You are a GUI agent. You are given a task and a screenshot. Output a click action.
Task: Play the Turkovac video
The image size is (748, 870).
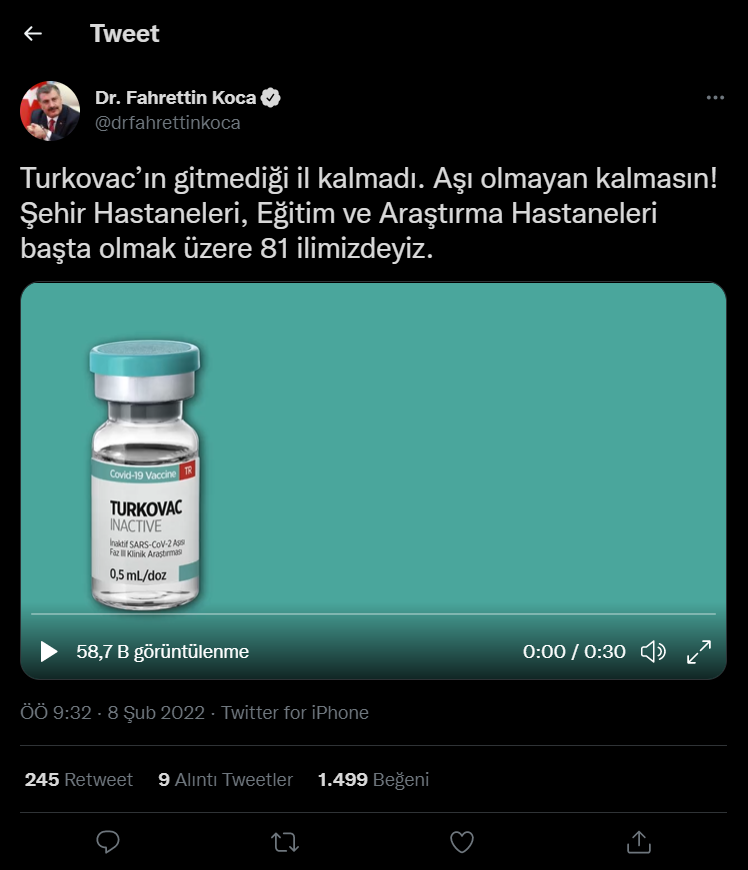(49, 651)
